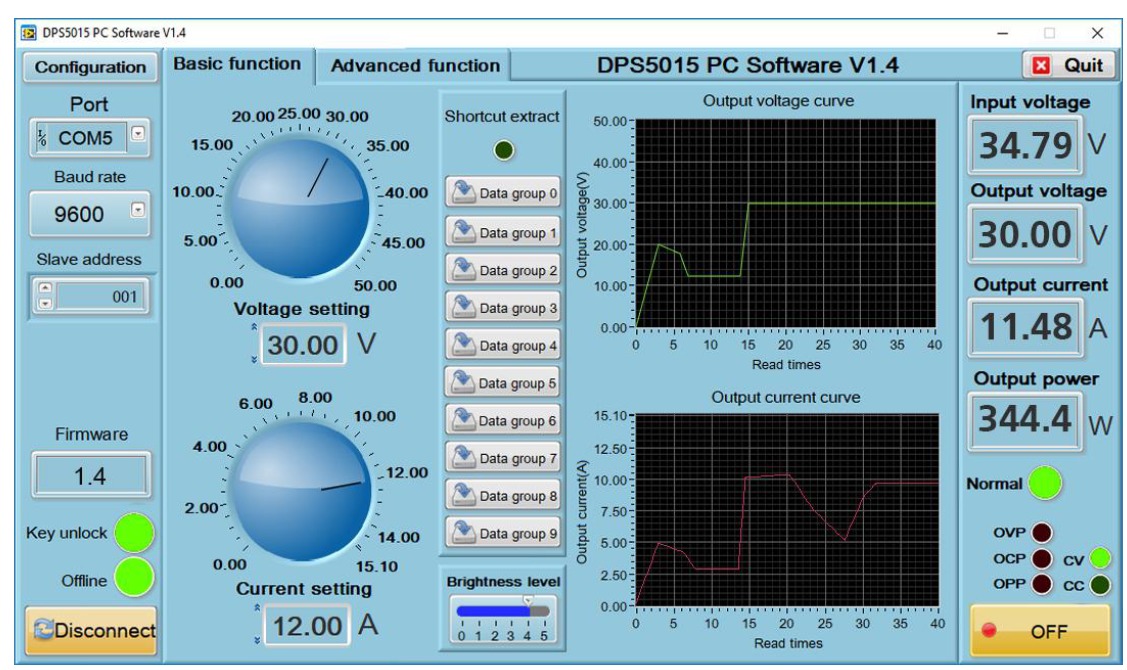The image size is (1127, 670).
Task: Click the Key unlock green indicator
Action: click(x=134, y=533)
